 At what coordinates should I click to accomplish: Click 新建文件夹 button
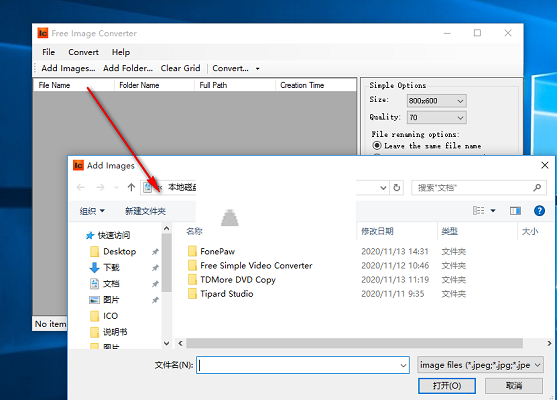pyautogui.click(x=145, y=211)
